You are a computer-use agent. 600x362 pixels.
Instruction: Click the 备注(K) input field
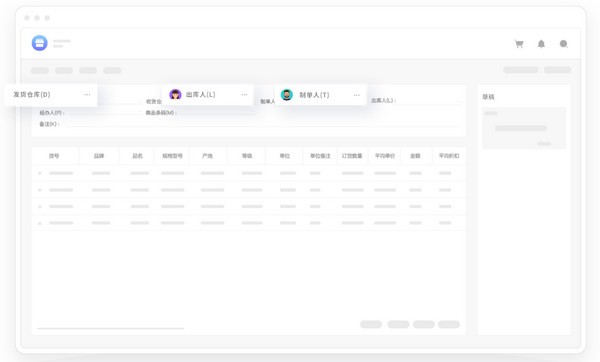click(262, 124)
